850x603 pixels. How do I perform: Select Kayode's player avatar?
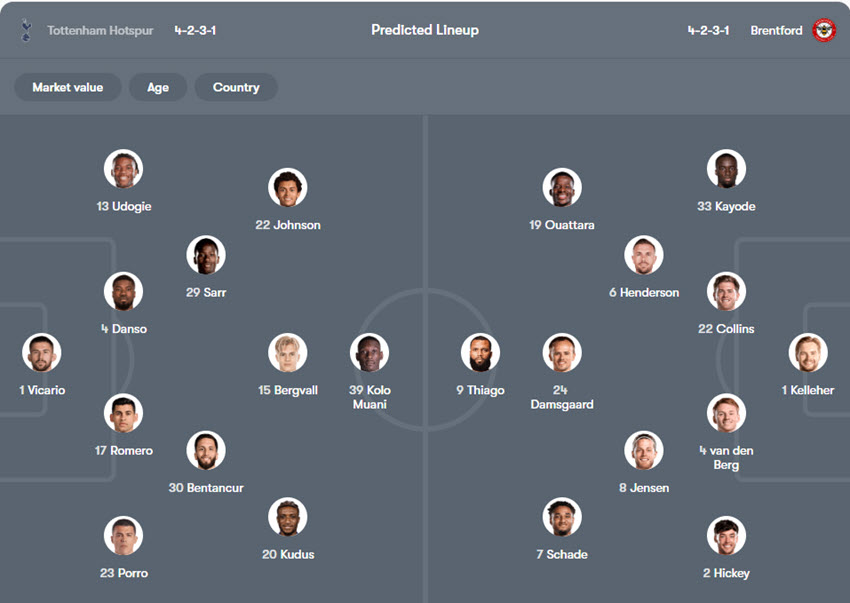coord(726,169)
